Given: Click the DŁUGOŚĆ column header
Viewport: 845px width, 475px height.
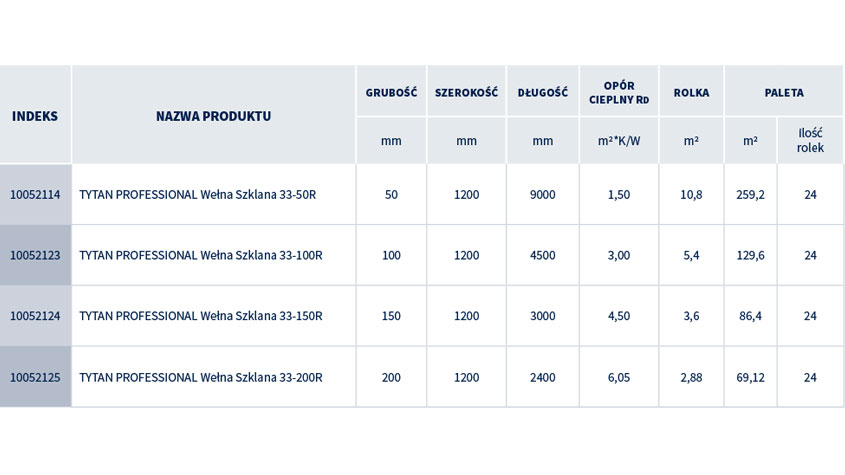Looking at the screenshot, I should pos(542,93).
